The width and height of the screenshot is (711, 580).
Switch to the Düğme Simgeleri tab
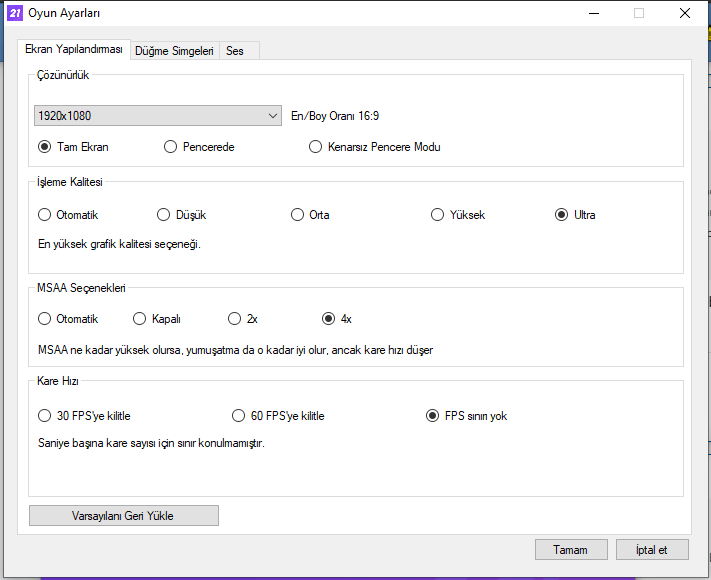point(175,50)
